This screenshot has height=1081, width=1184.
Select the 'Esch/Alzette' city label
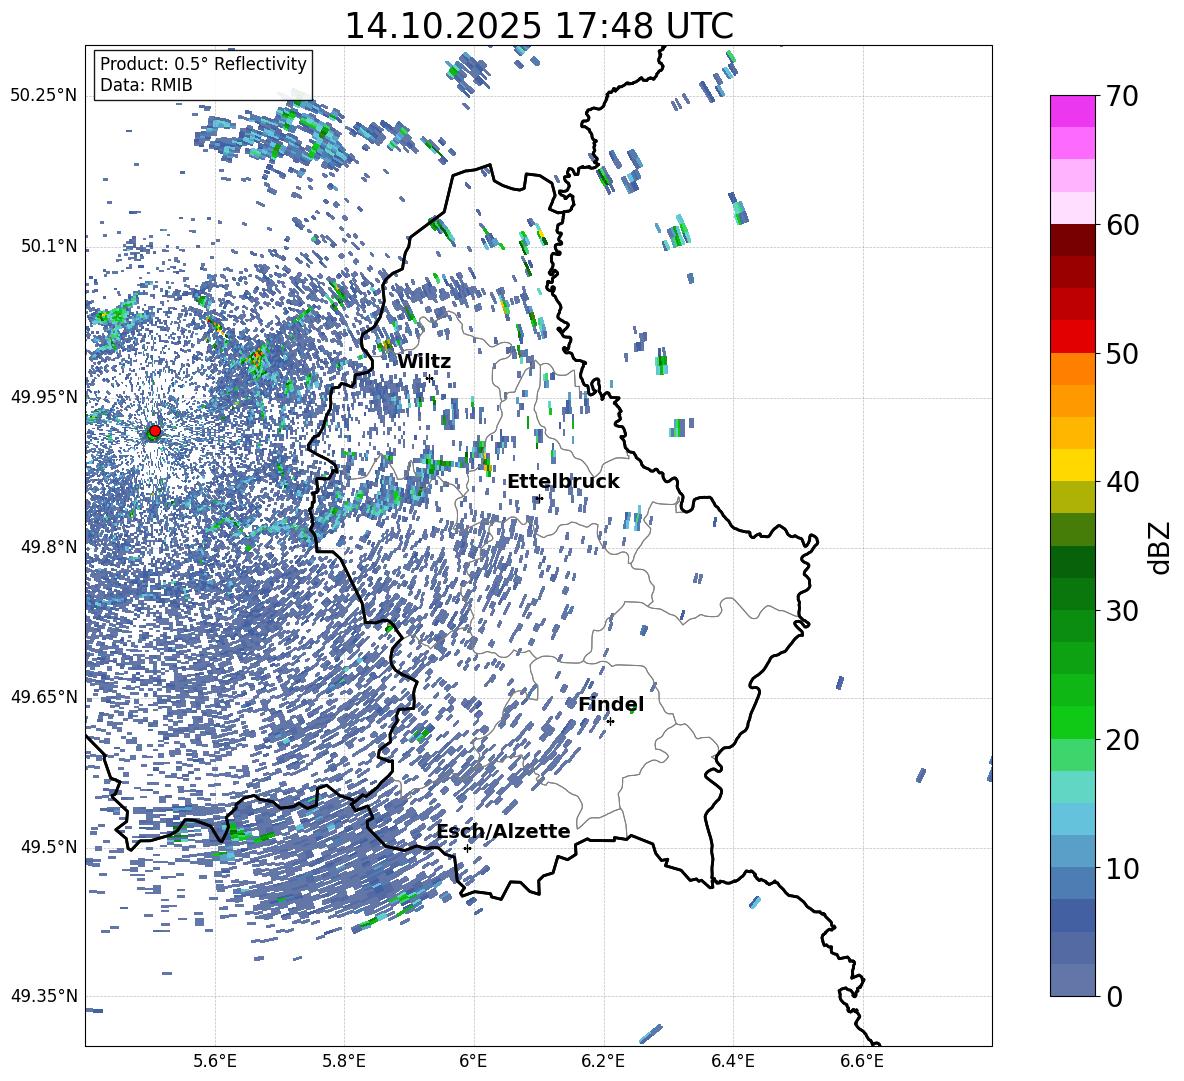tap(504, 832)
